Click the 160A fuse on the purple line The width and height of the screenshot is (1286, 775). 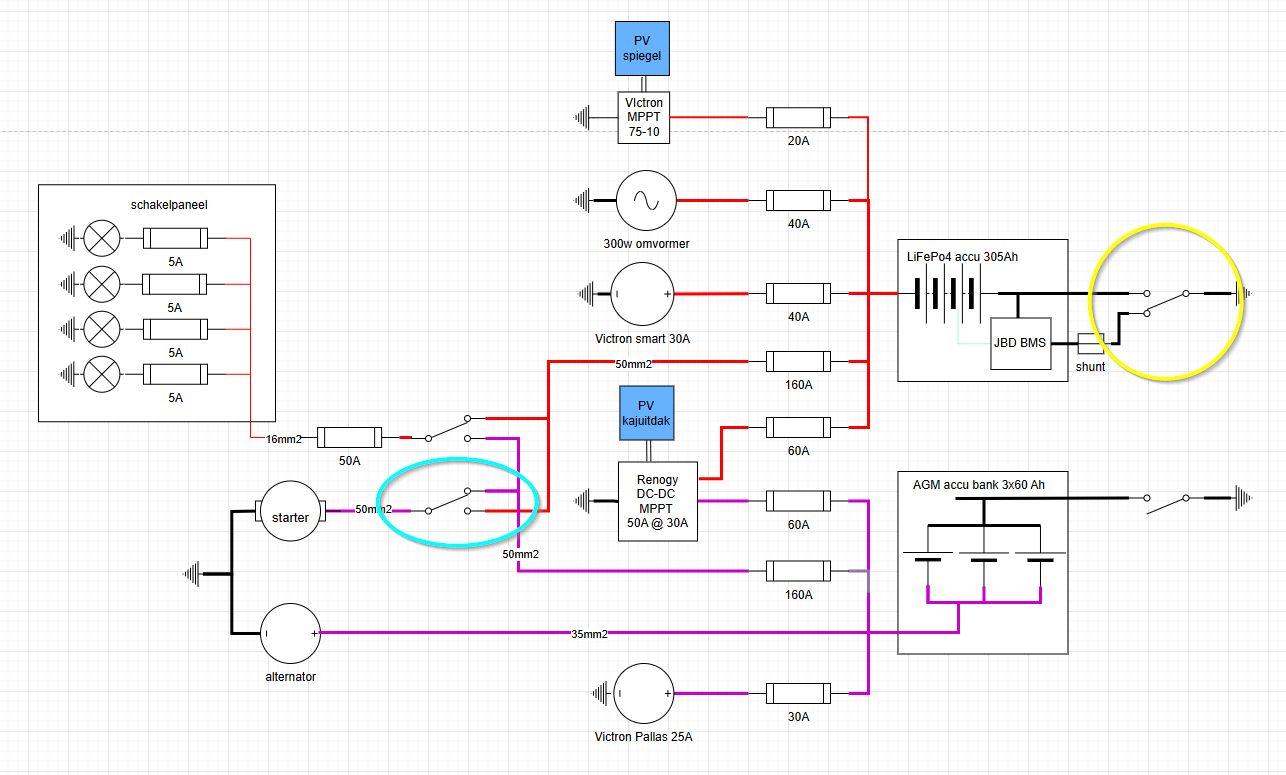798,571
